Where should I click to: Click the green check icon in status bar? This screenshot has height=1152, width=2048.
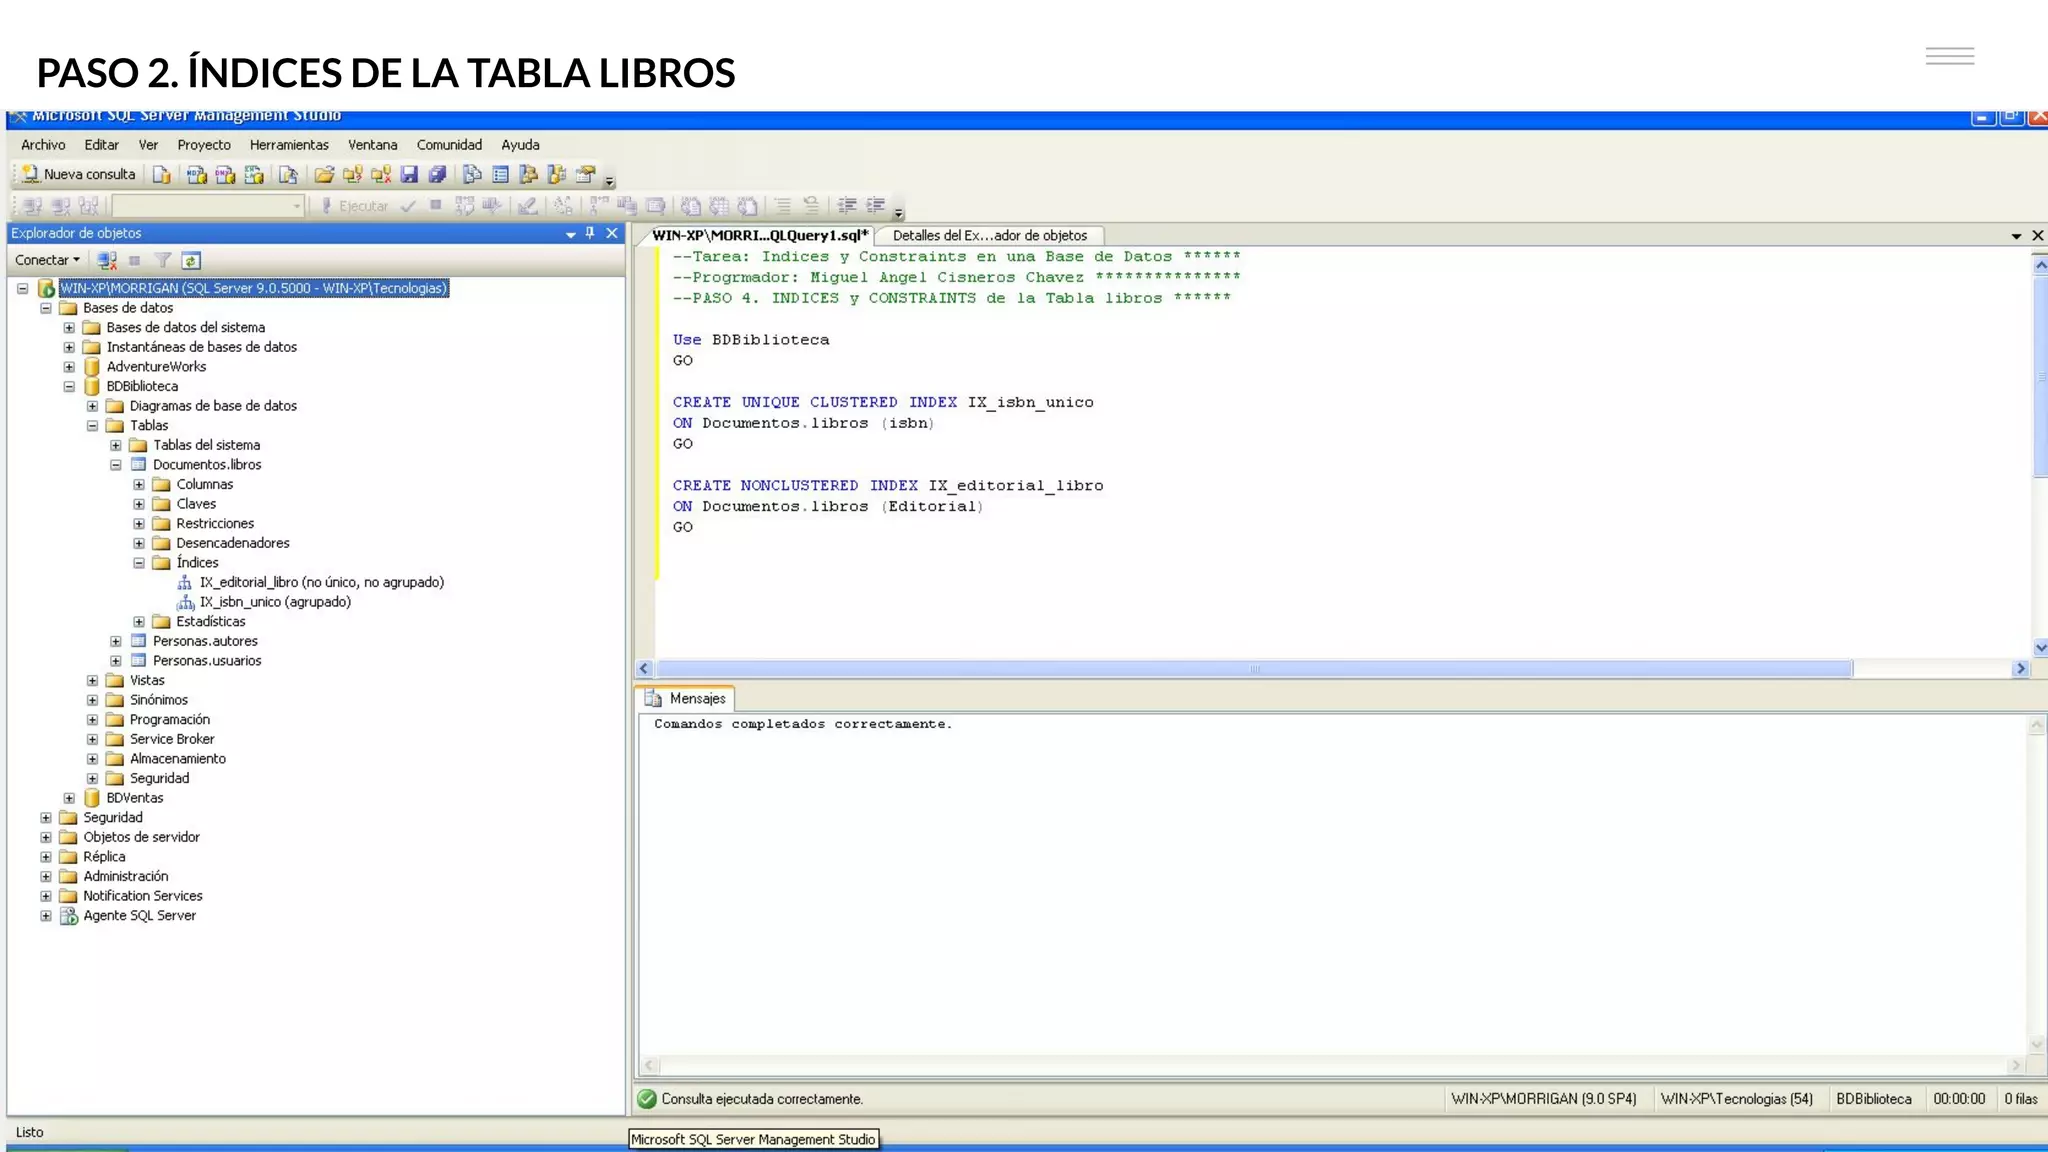[647, 1099]
